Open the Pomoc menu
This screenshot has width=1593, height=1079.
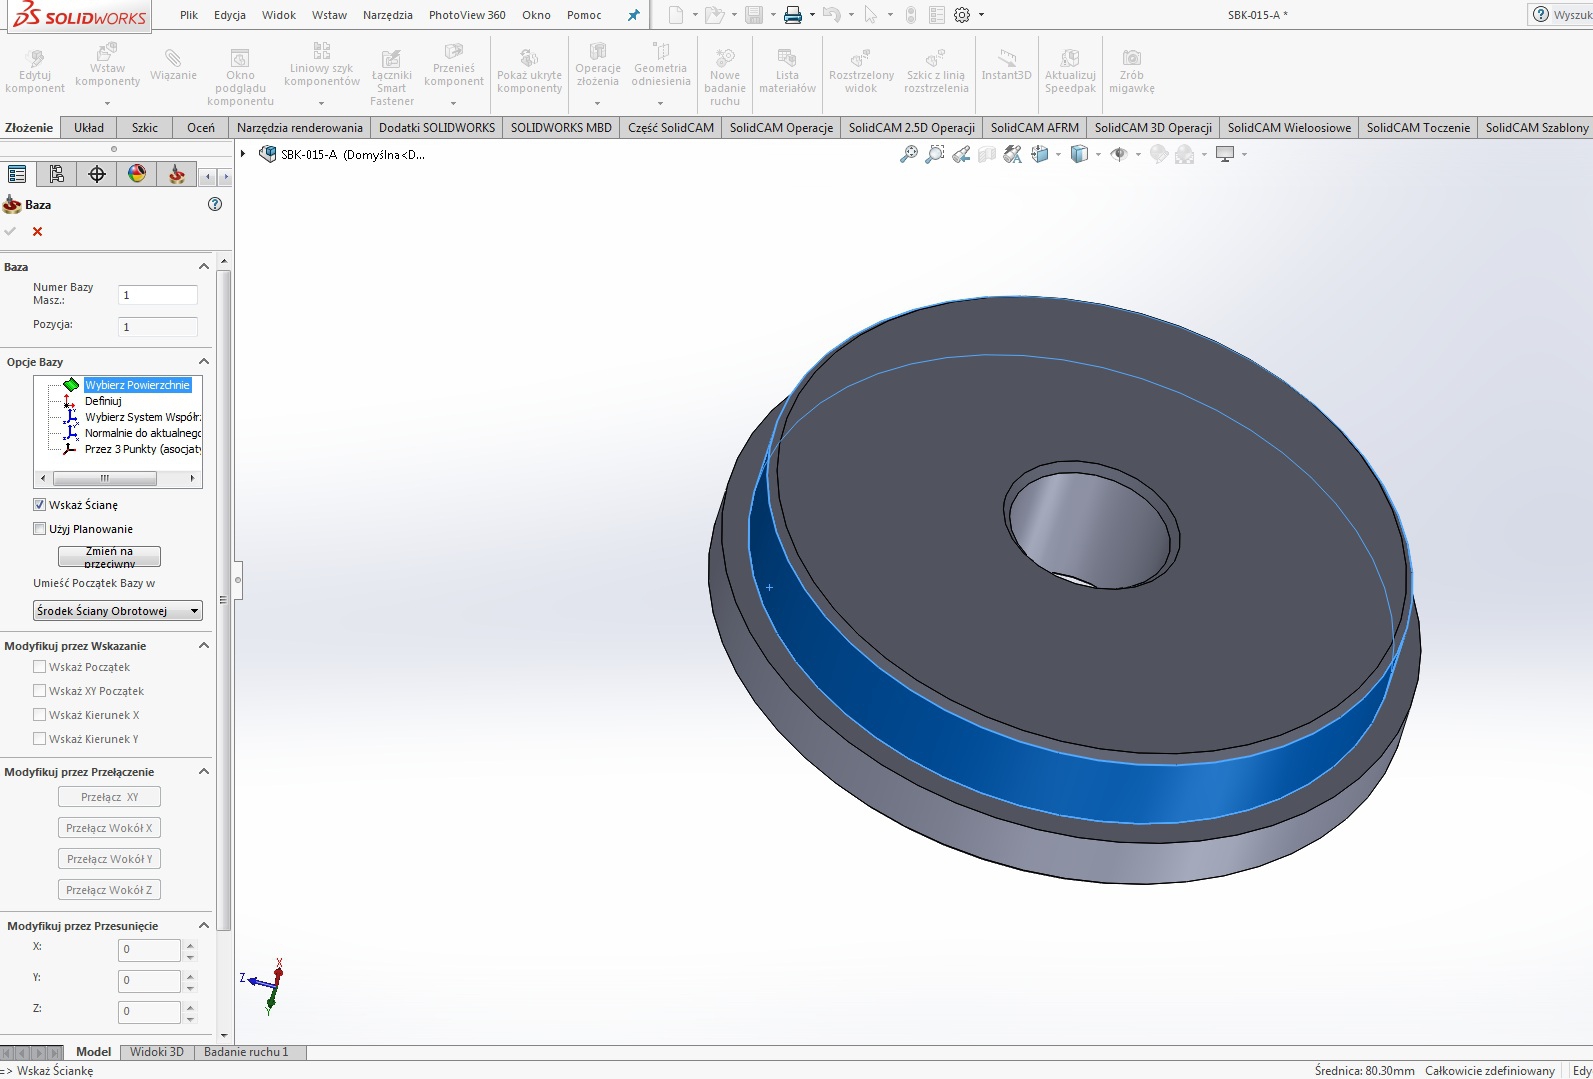pyautogui.click(x=584, y=15)
